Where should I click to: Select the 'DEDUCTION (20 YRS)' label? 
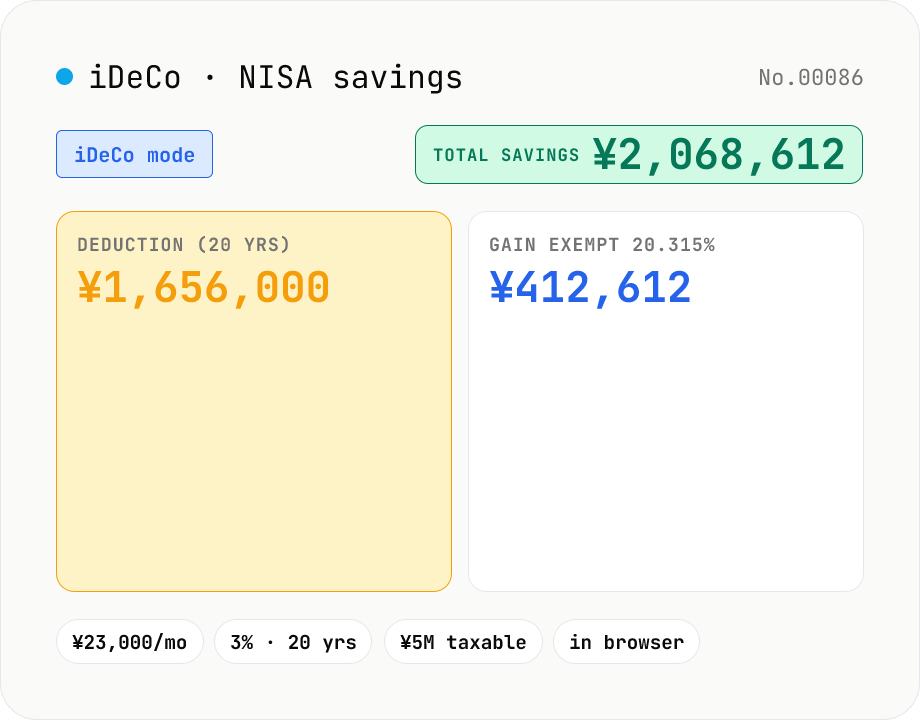184,245
